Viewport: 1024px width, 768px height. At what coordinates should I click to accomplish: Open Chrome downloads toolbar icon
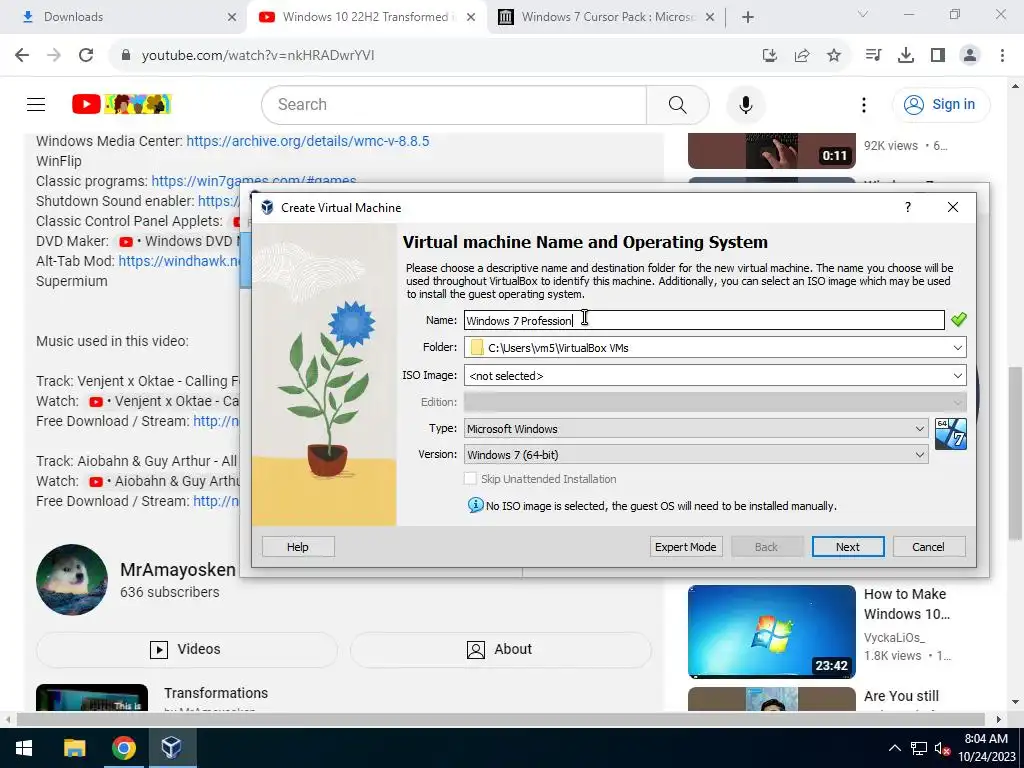906,56
